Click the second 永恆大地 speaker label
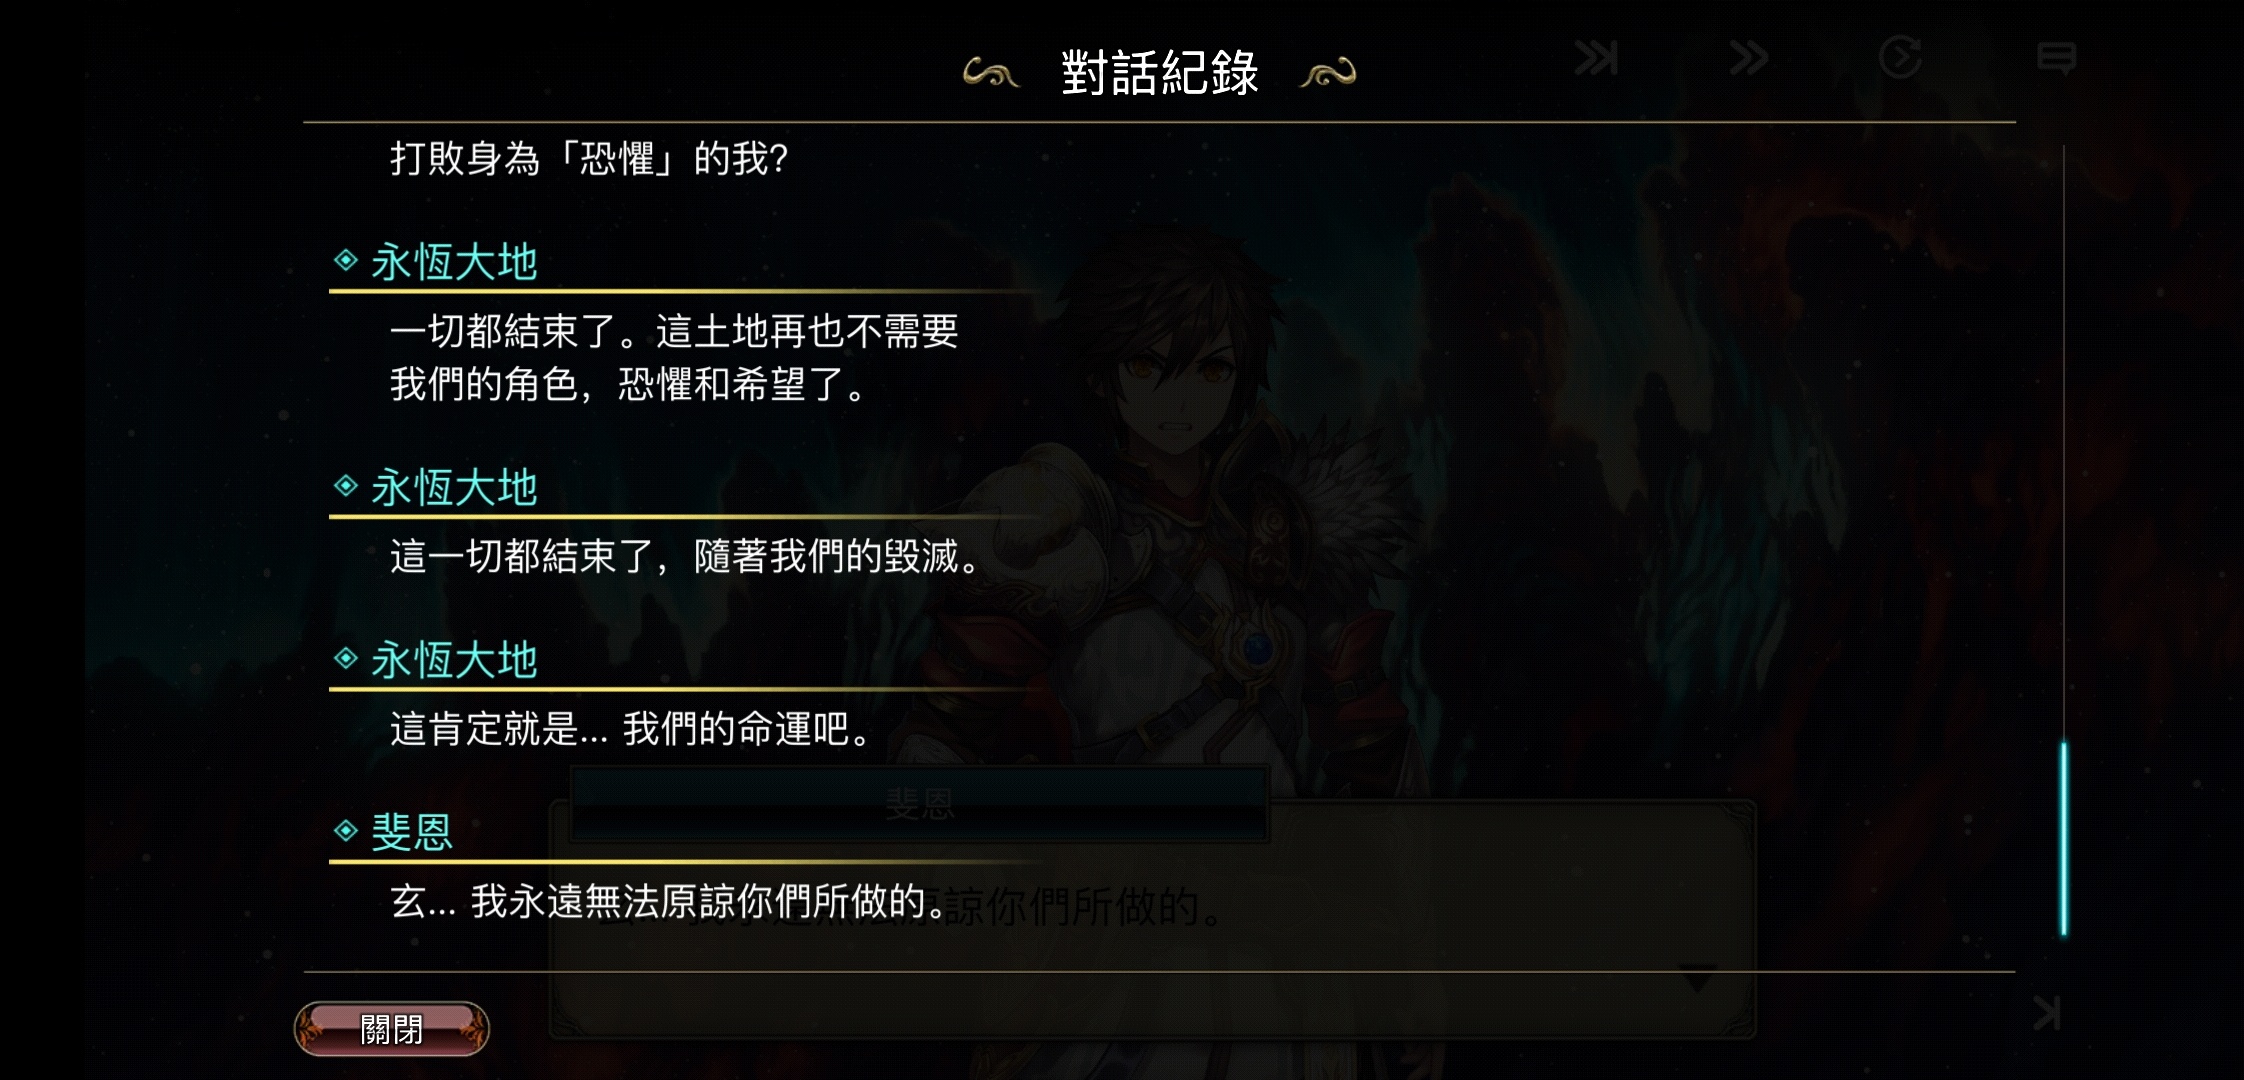The height and width of the screenshot is (1080, 2244). (x=454, y=488)
